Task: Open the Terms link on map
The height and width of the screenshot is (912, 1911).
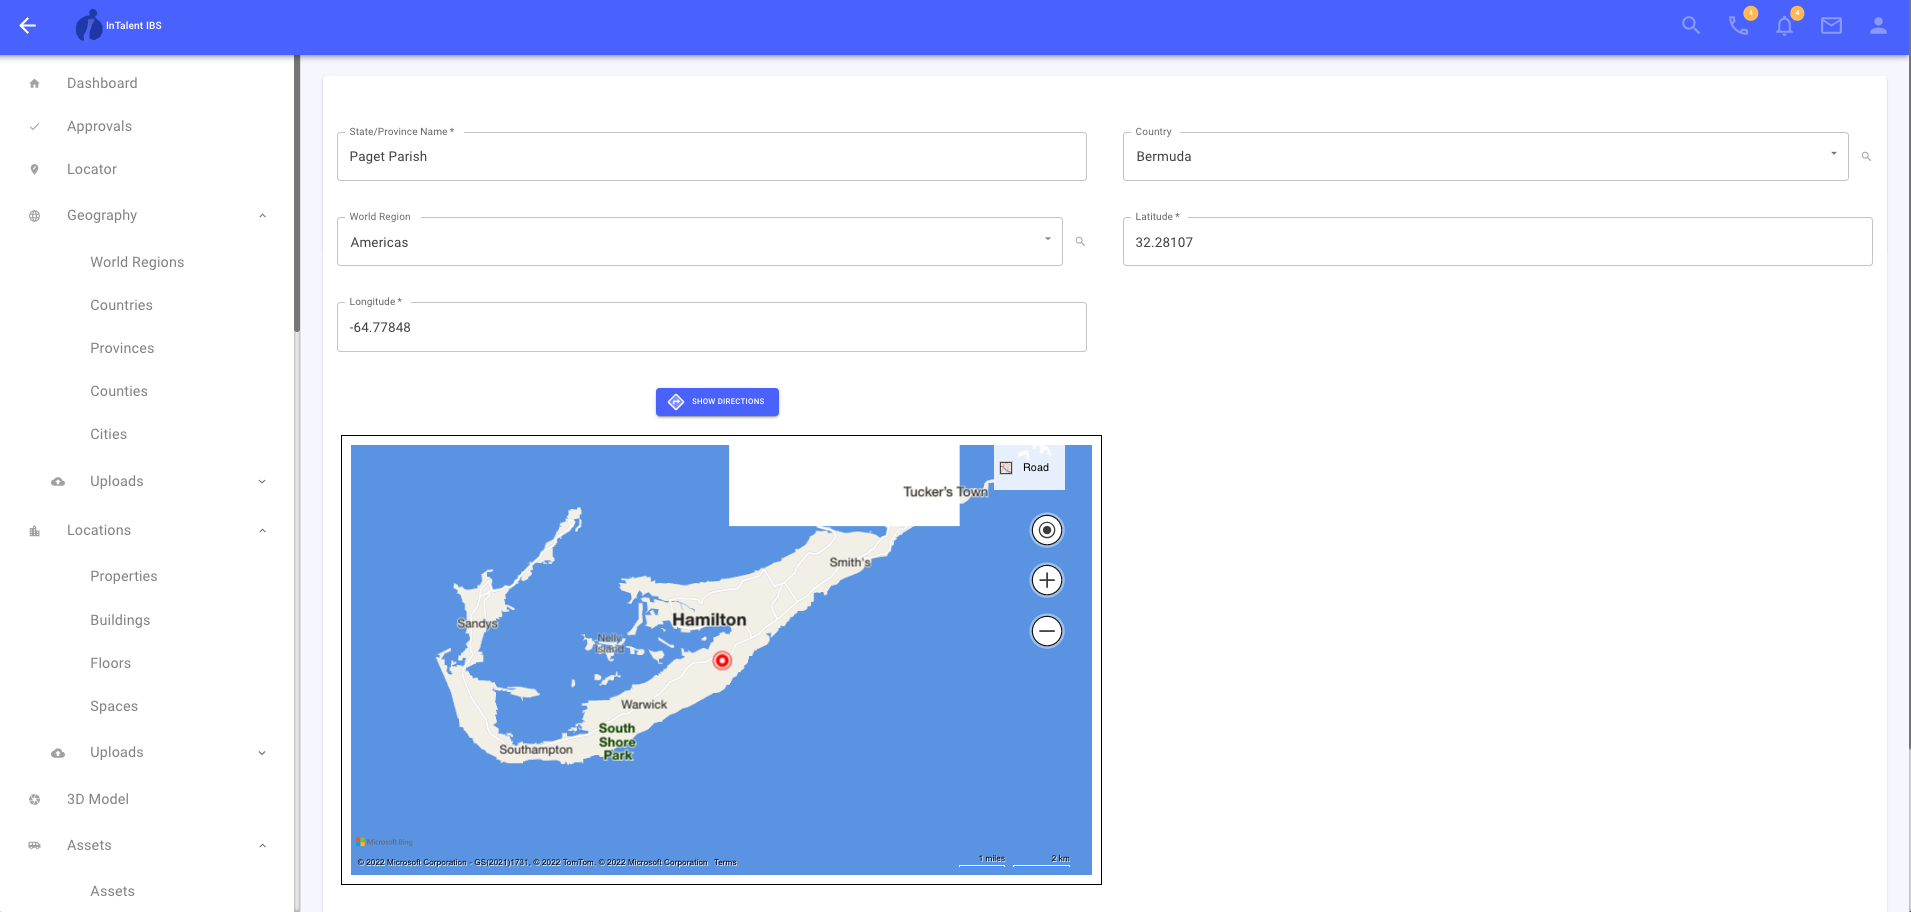Action: tap(725, 862)
